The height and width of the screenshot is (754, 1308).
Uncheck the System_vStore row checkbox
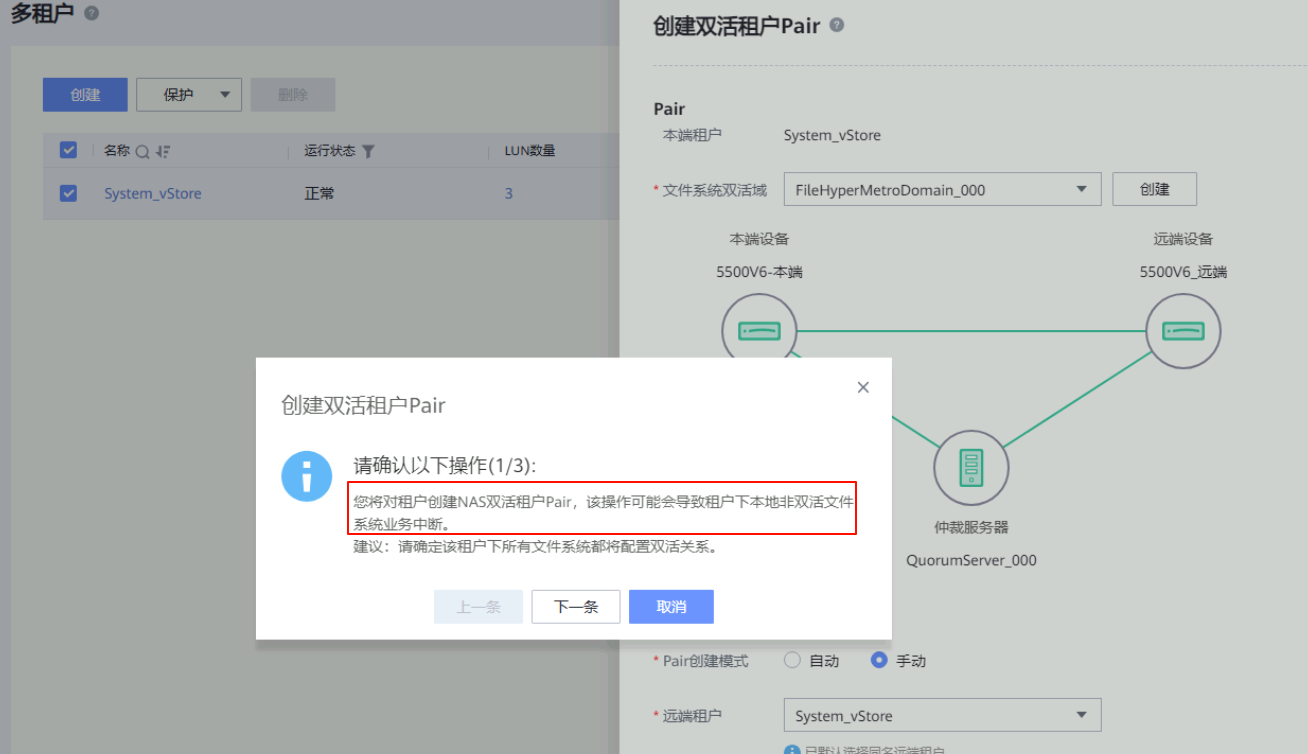point(68,193)
